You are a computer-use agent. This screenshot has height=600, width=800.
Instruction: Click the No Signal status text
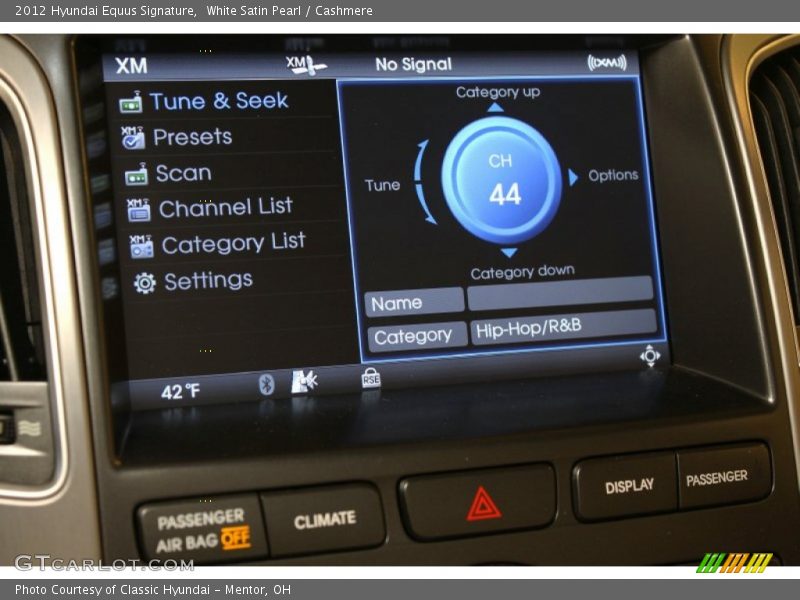(x=413, y=64)
